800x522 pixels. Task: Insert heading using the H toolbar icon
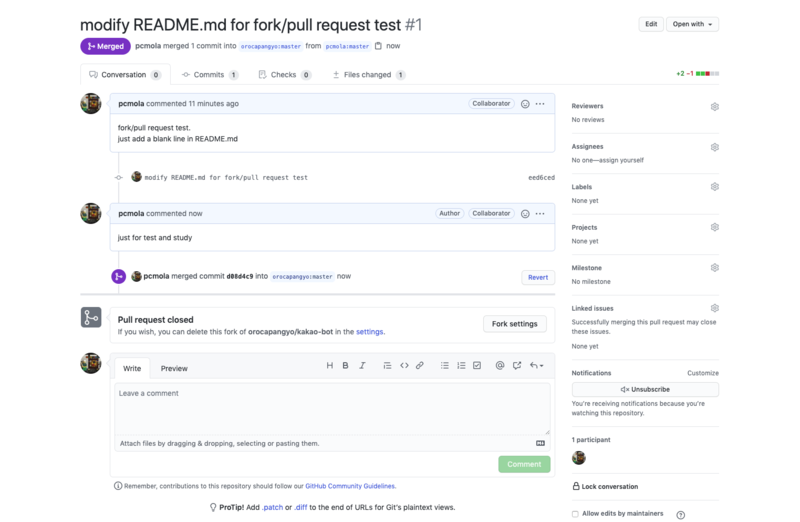[x=330, y=365]
